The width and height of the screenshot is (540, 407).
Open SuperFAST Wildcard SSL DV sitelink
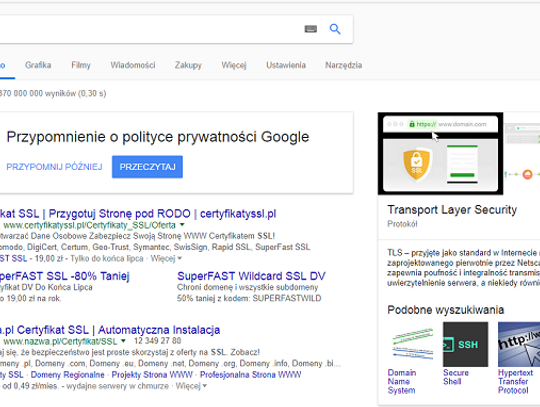pos(251,276)
